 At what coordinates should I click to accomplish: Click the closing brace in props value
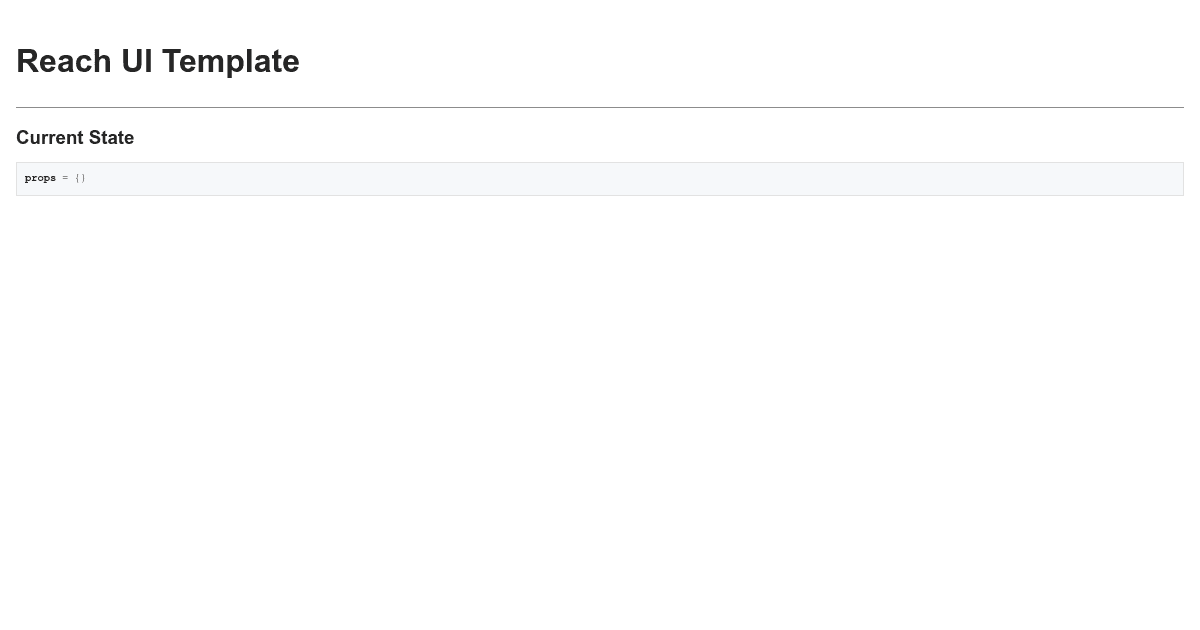84,178
